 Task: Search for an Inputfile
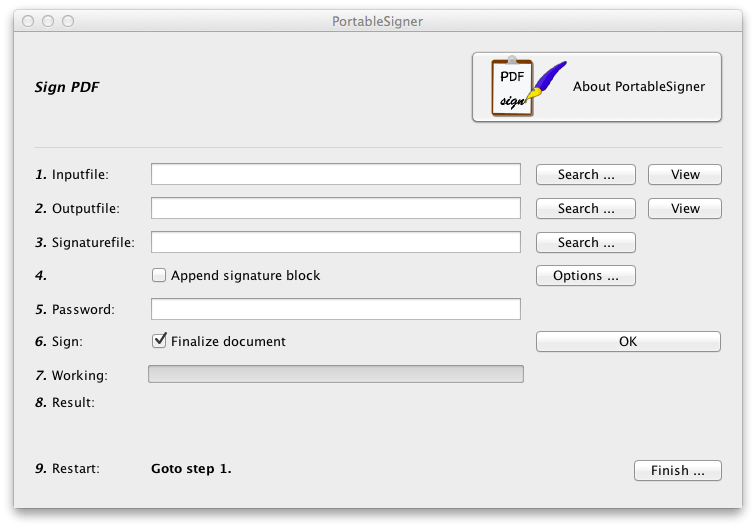586,175
